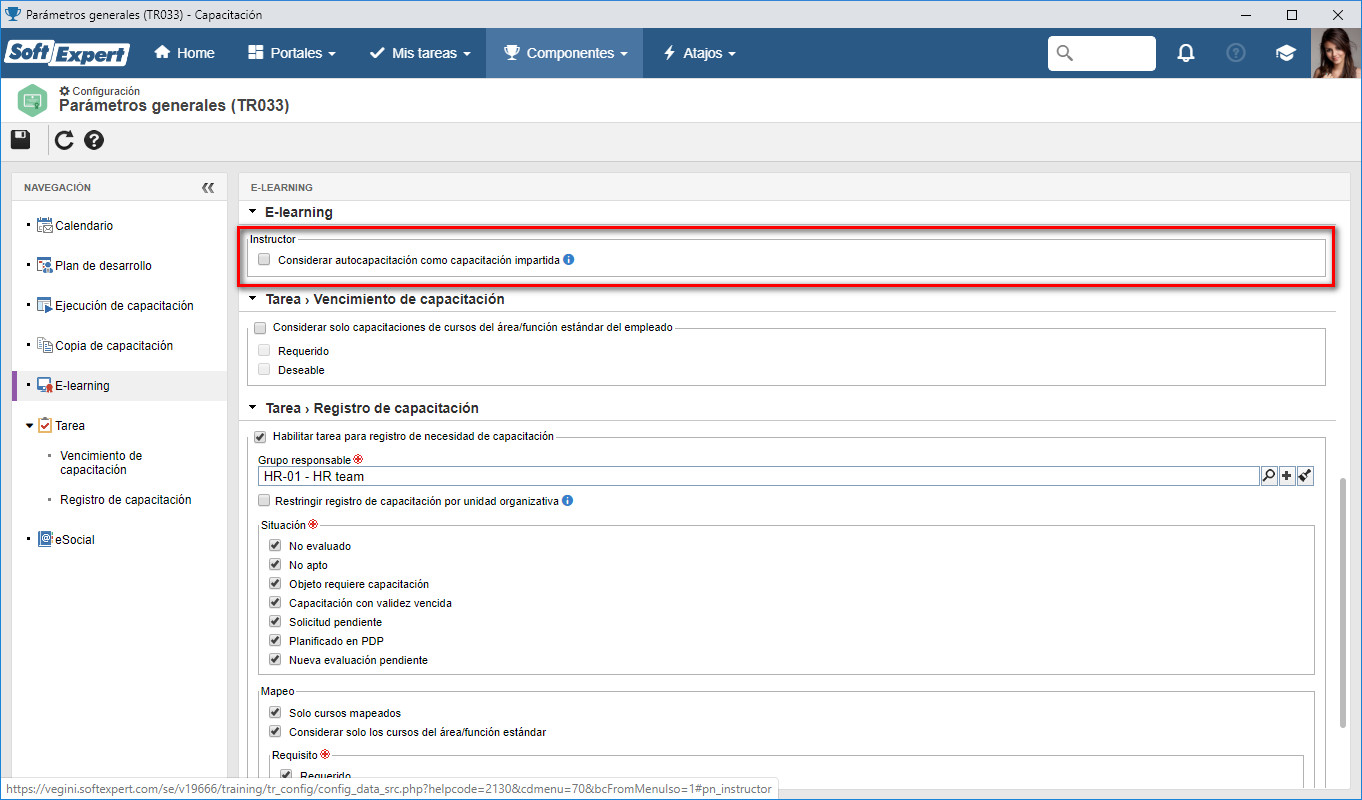The image size is (1362, 800).
Task: Uncheck Objeto requiere capacitación
Action: pyautogui.click(x=275, y=584)
